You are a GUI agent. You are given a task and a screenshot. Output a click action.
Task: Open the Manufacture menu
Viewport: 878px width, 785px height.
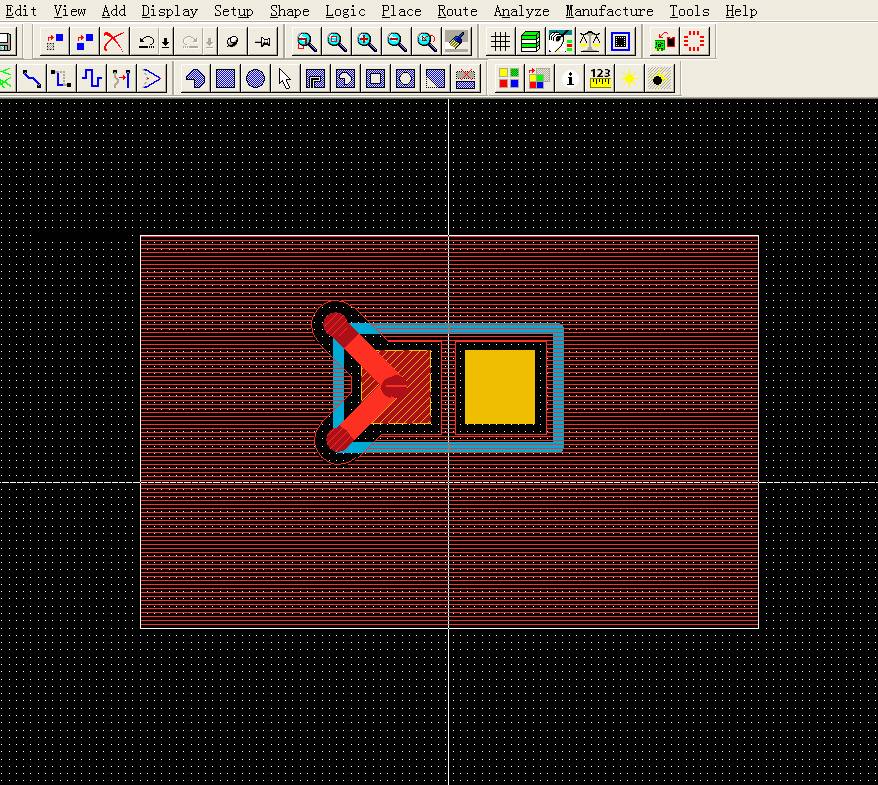609,11
